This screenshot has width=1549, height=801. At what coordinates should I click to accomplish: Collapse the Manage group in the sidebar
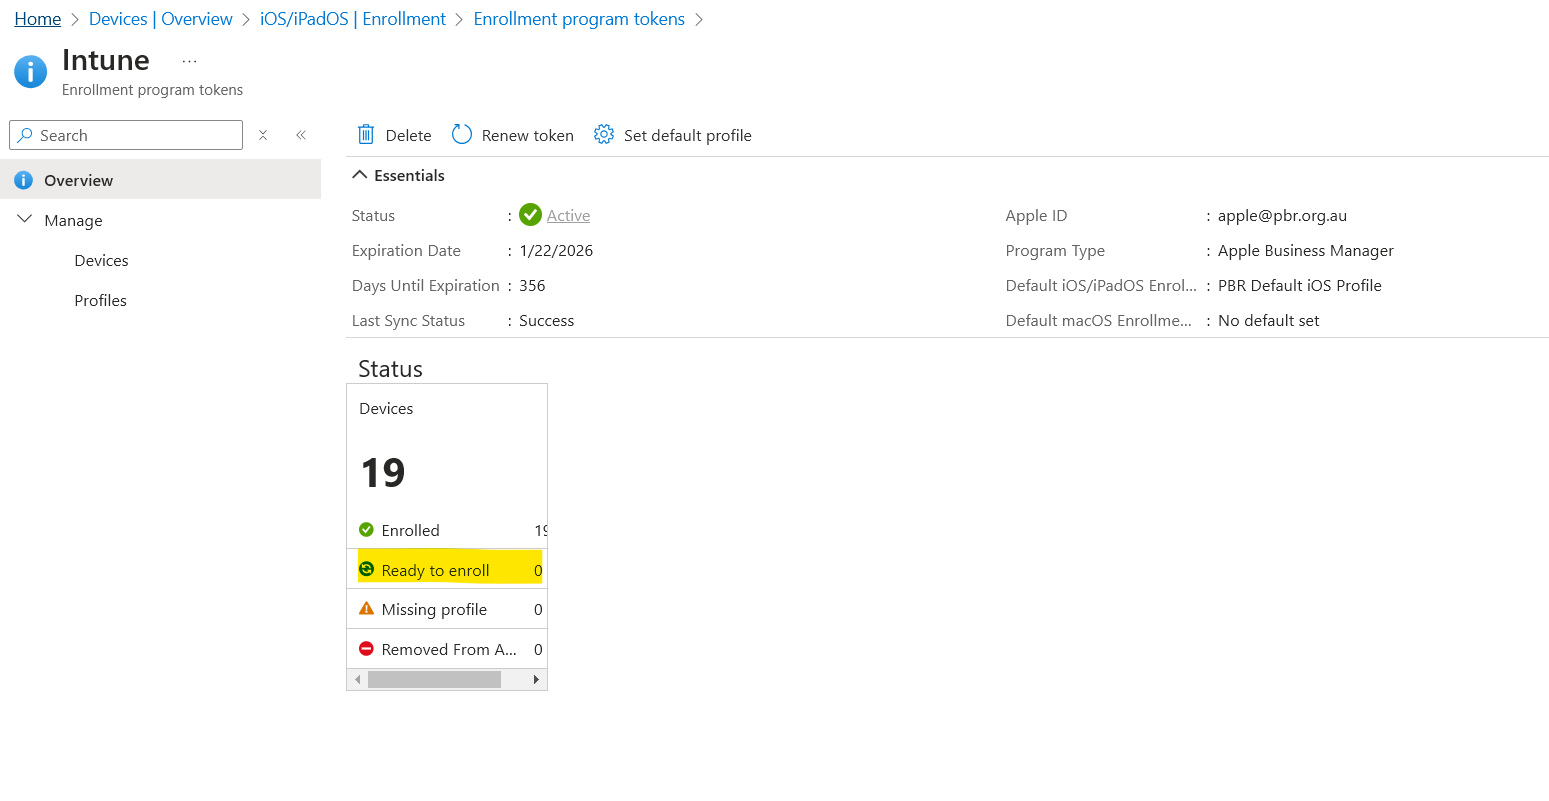tap(25, 219)
